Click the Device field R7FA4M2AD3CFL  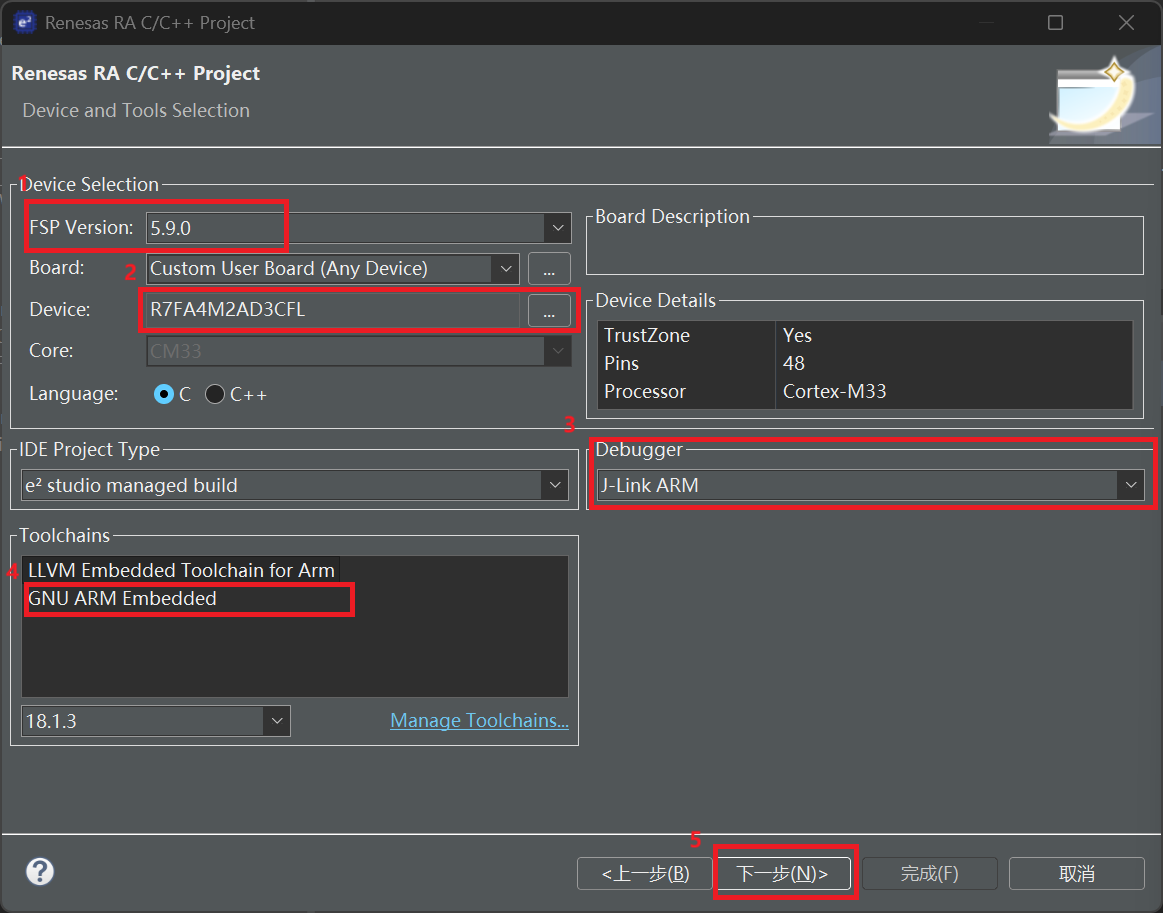pos(330,310)
